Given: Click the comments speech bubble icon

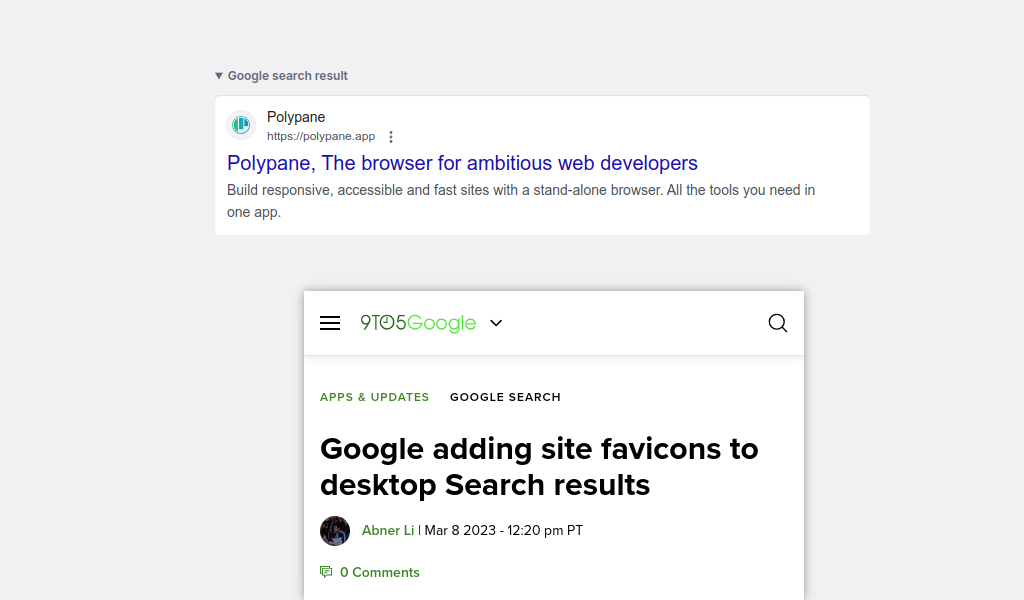Looking at the screenshot, I should 326,572.
